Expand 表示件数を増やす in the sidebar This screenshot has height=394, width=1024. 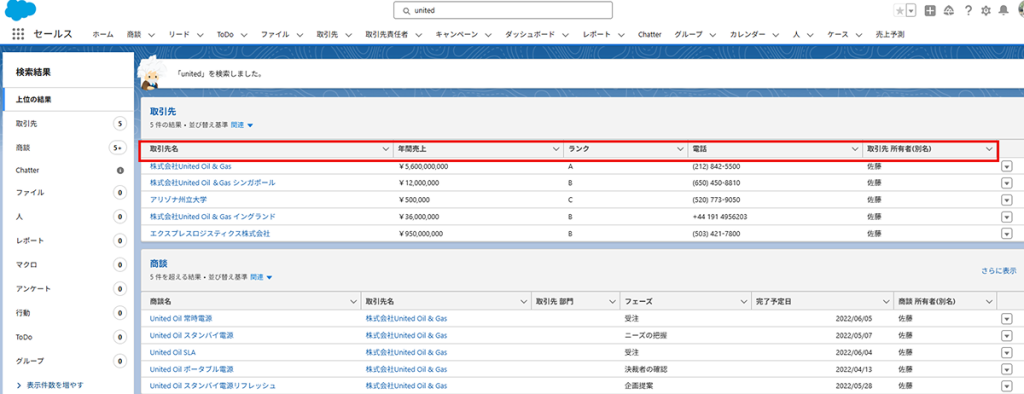point(50,385)
